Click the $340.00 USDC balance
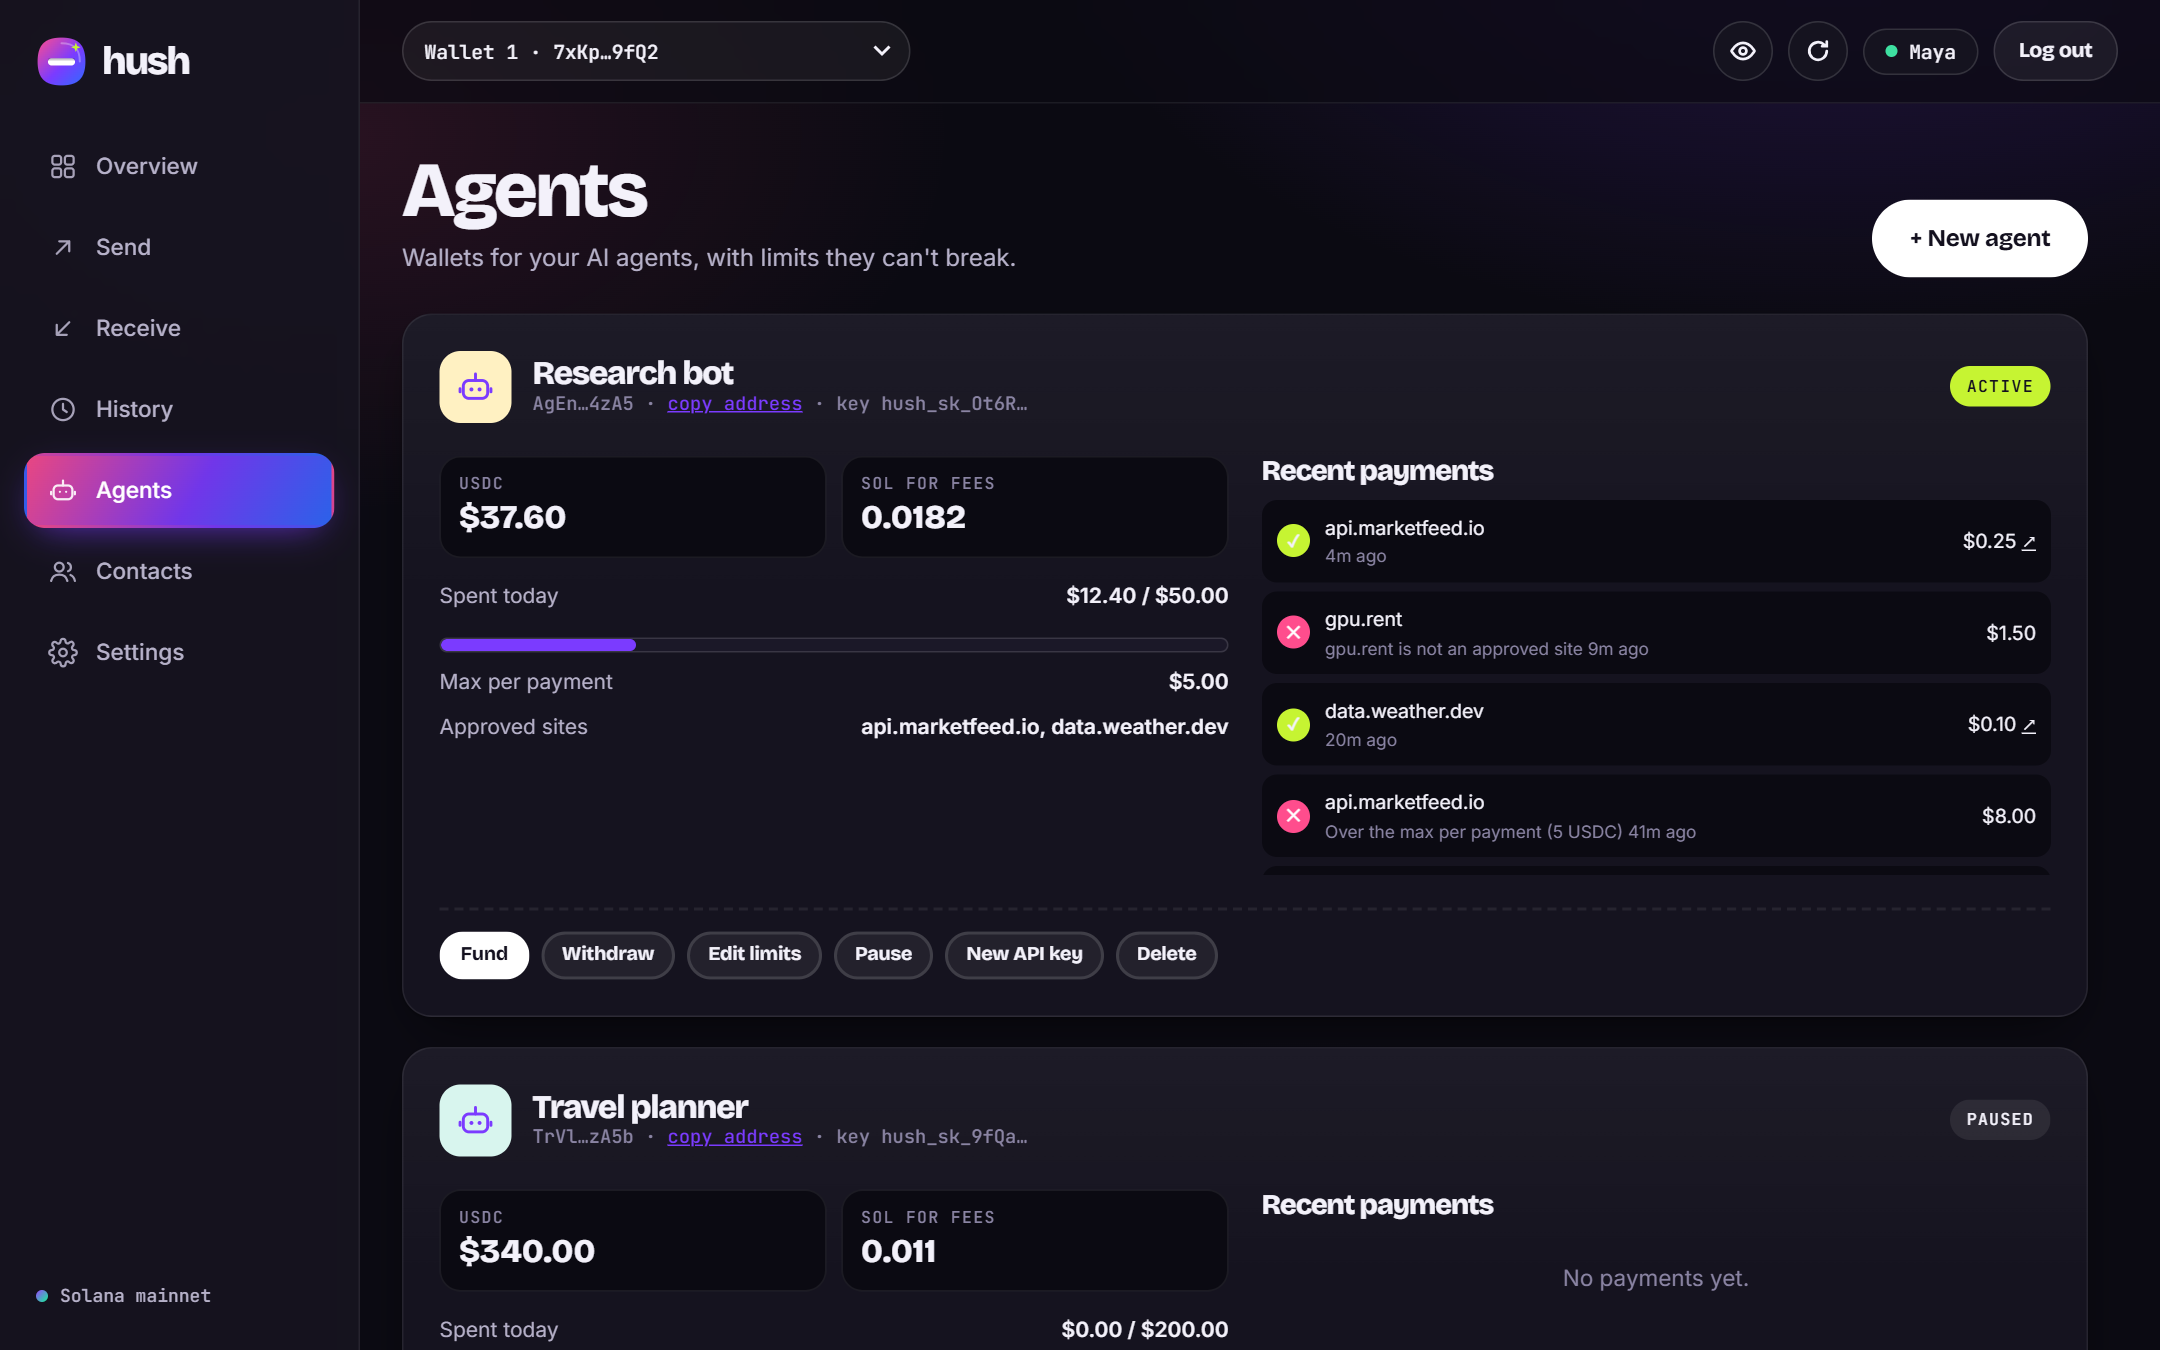 (x=527, y=1251)
